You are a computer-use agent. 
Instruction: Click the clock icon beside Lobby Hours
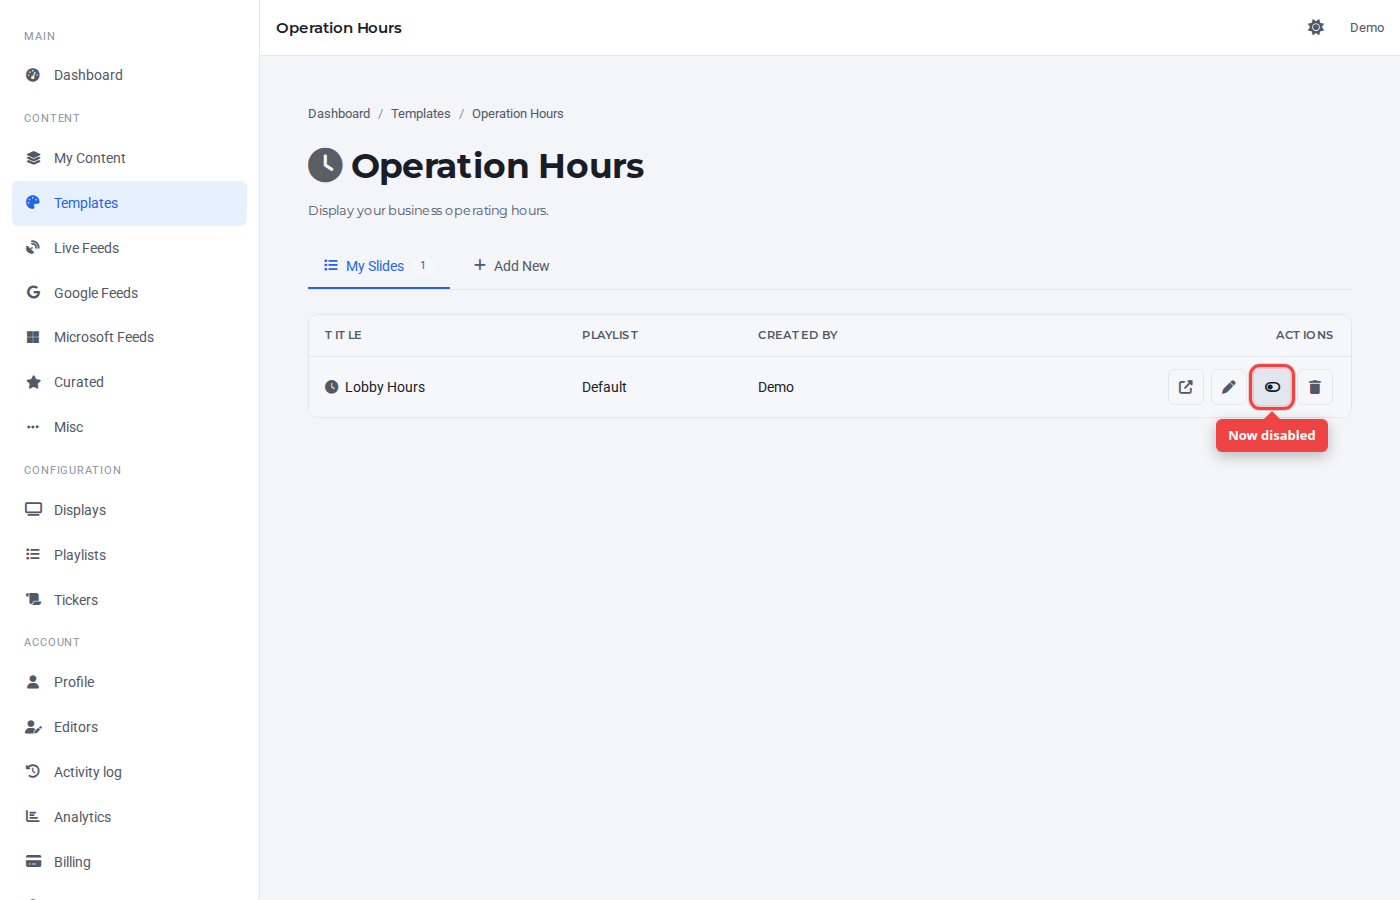(332, 387)
